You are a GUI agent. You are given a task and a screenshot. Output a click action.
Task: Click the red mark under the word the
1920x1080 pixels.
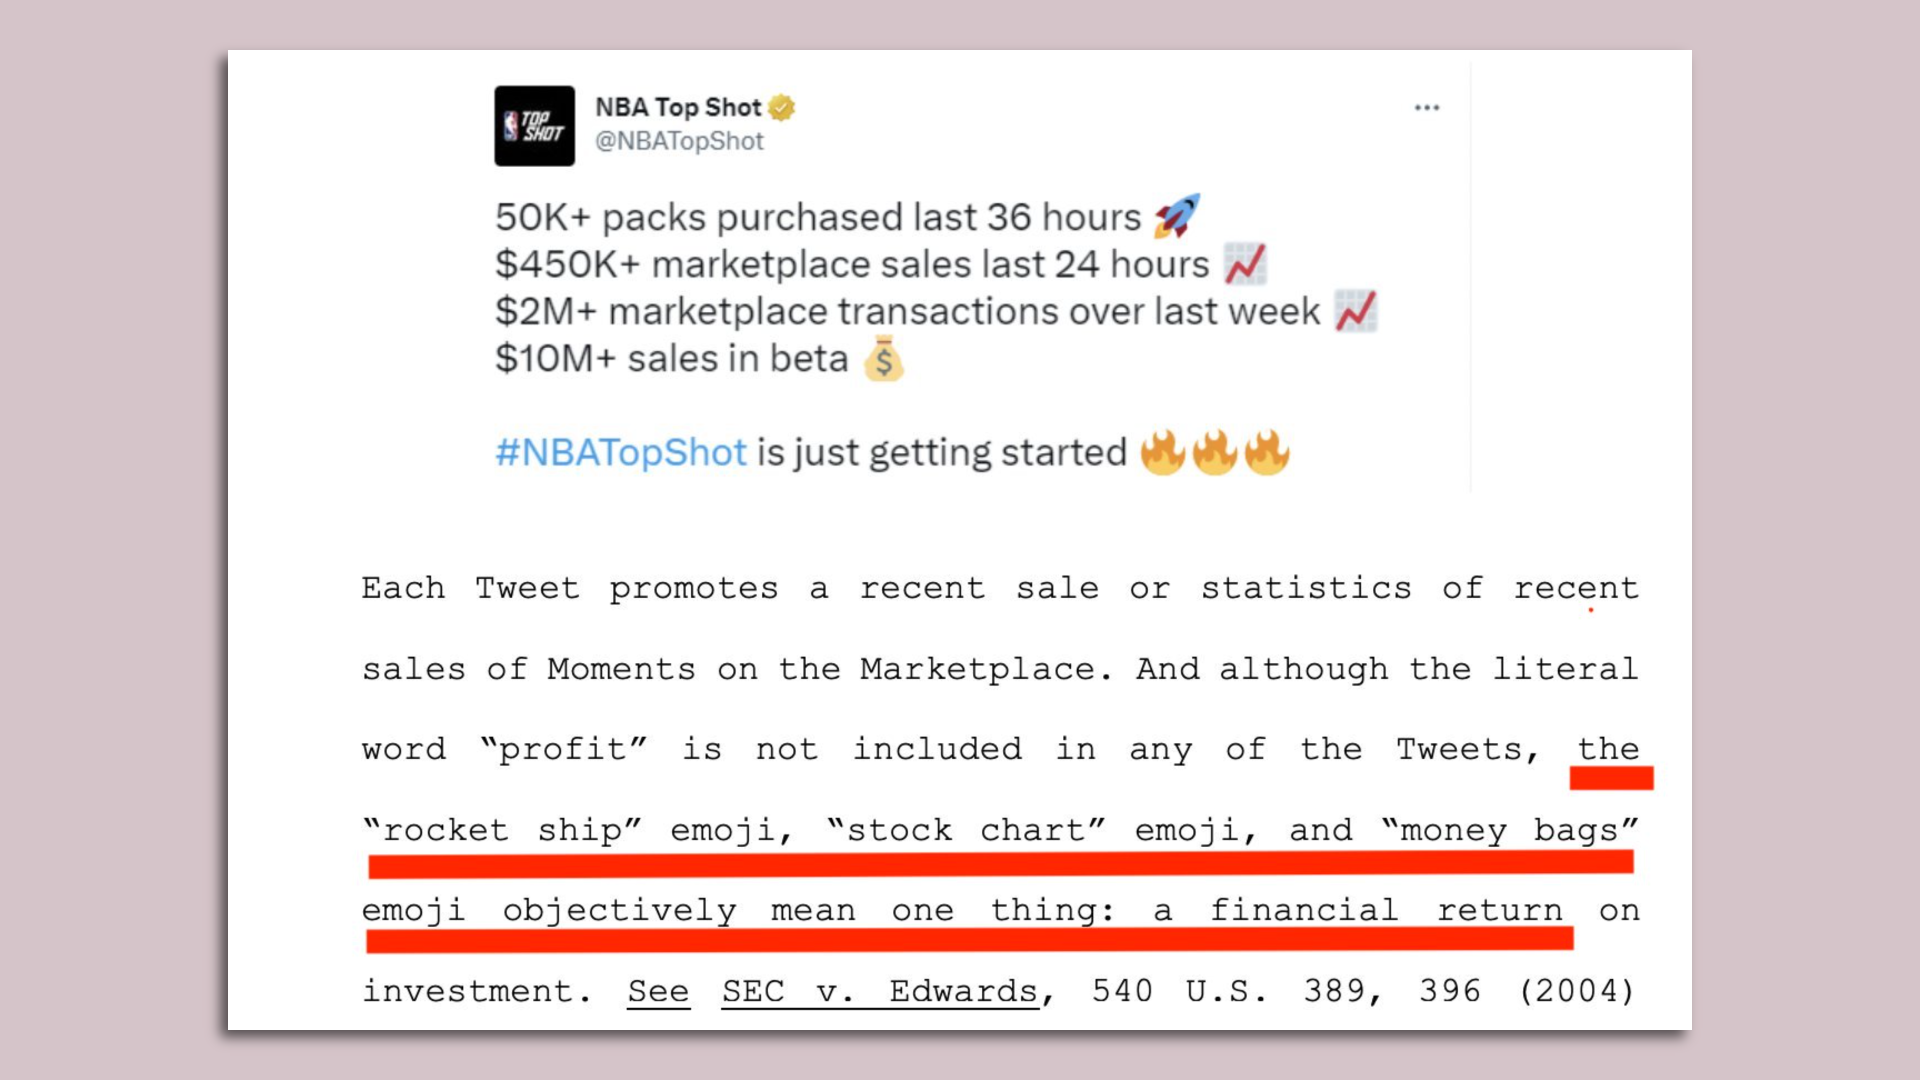pos(1611,778)
